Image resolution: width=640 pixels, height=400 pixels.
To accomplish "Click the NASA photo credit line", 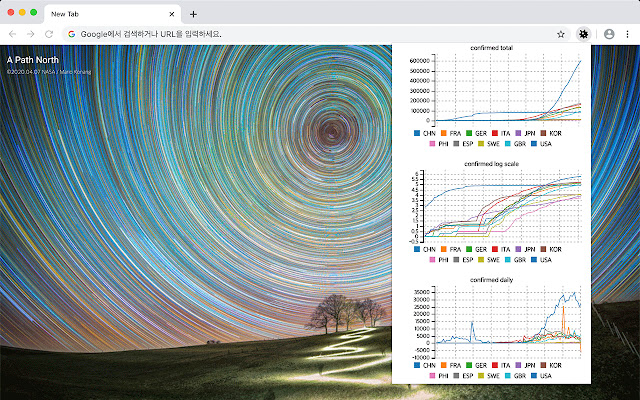I will [x=49, y=72].
